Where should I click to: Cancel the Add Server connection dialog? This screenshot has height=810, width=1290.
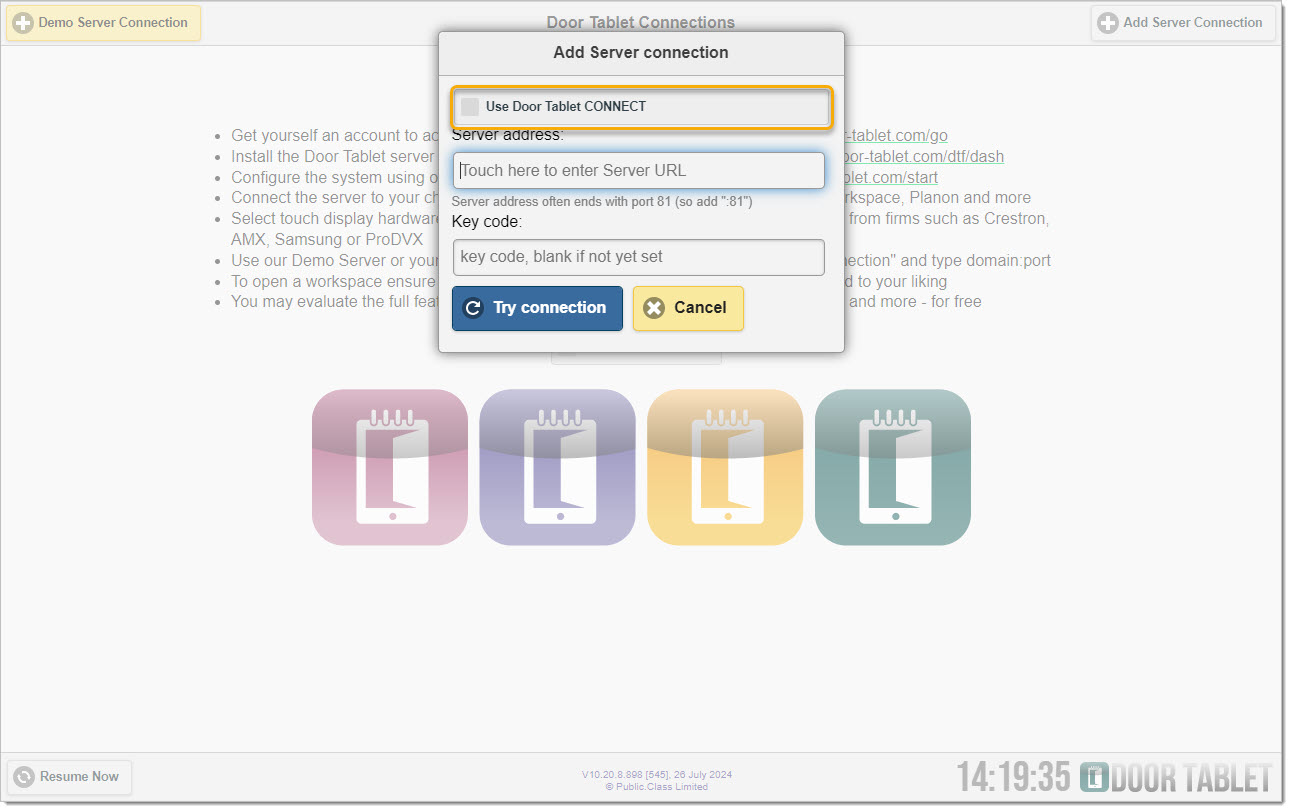[x=688, y=308]
